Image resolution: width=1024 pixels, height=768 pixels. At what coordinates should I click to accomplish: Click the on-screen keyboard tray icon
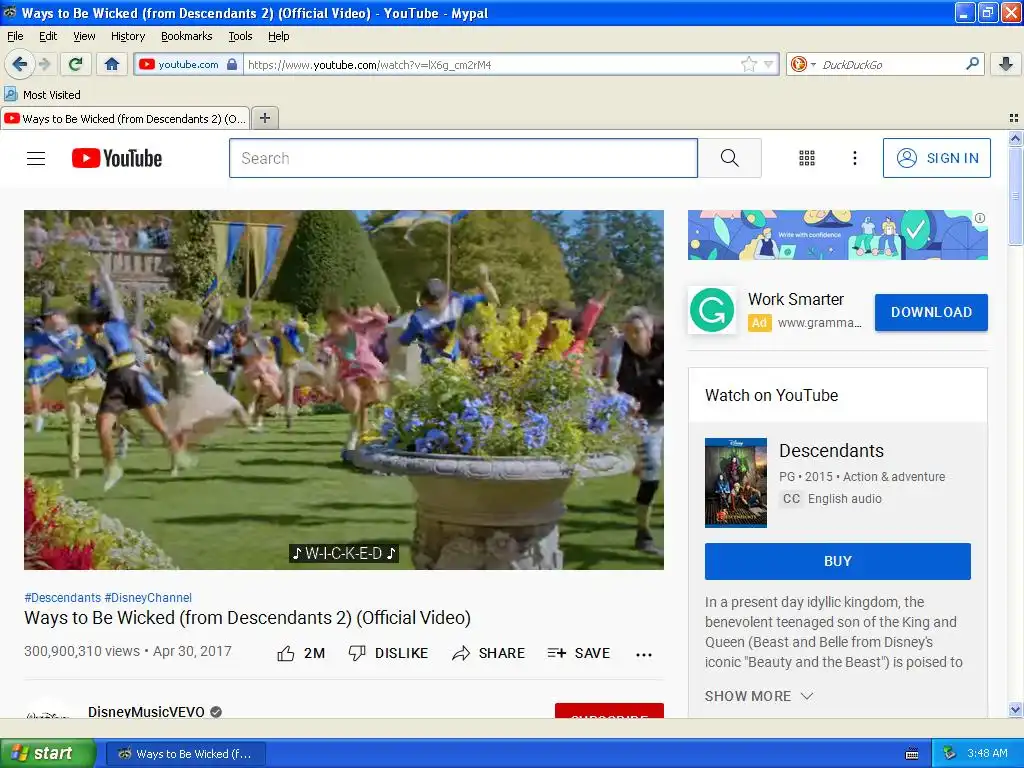(x=912, y=754)
